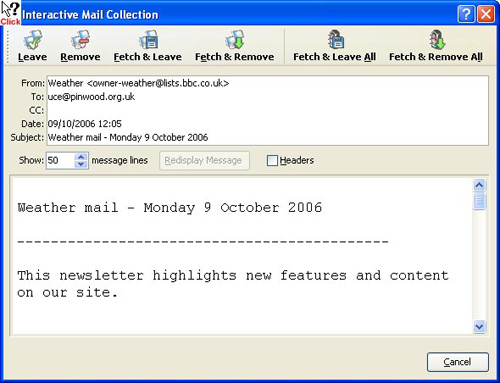Click the Redisplay Message button
Viewport: 500px width, 383px height.
(x=204, y=161)
